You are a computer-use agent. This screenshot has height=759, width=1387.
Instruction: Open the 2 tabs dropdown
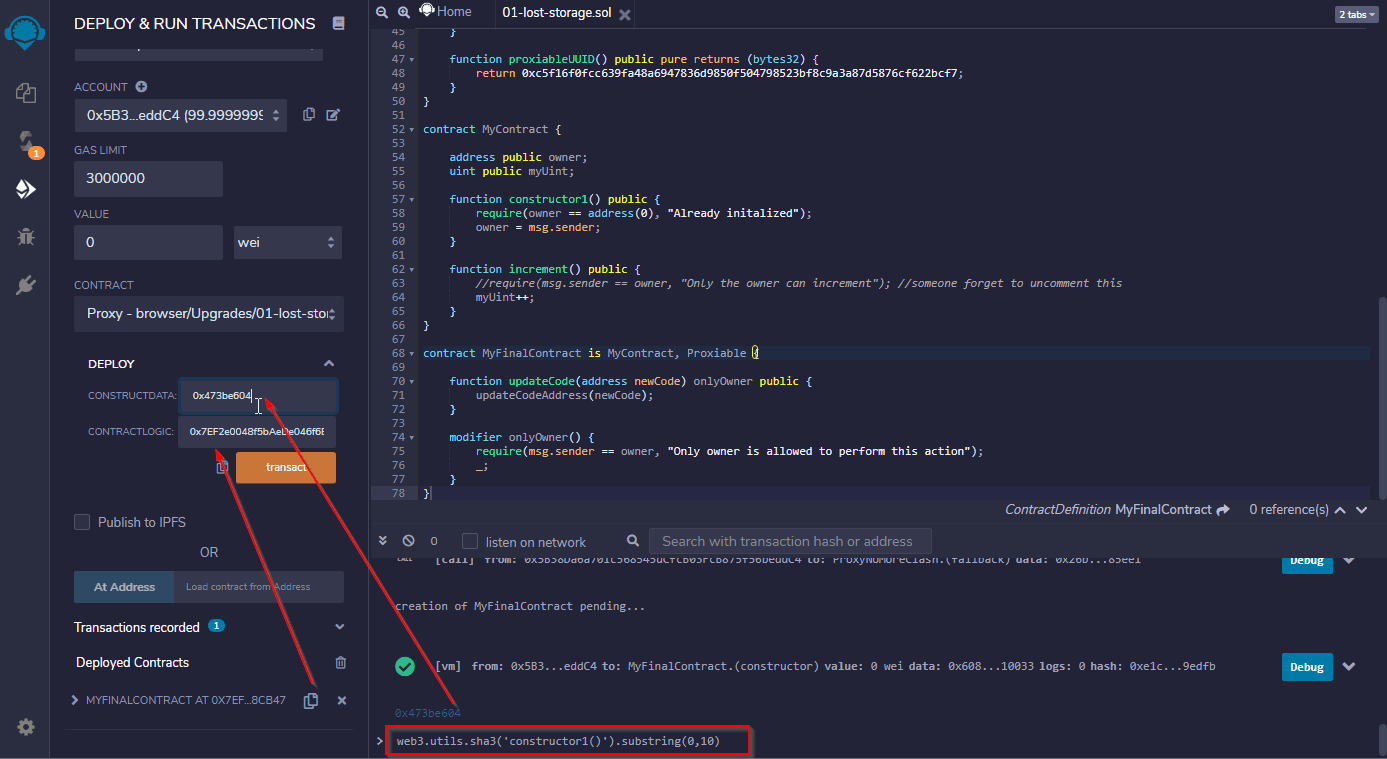tap(1358, 14)
